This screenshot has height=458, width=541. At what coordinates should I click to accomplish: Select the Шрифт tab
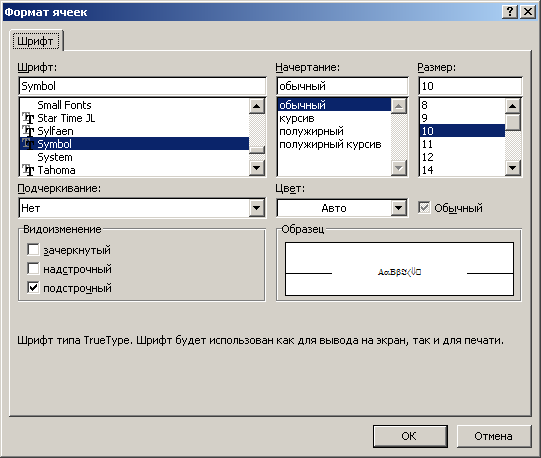click(36, 41)
